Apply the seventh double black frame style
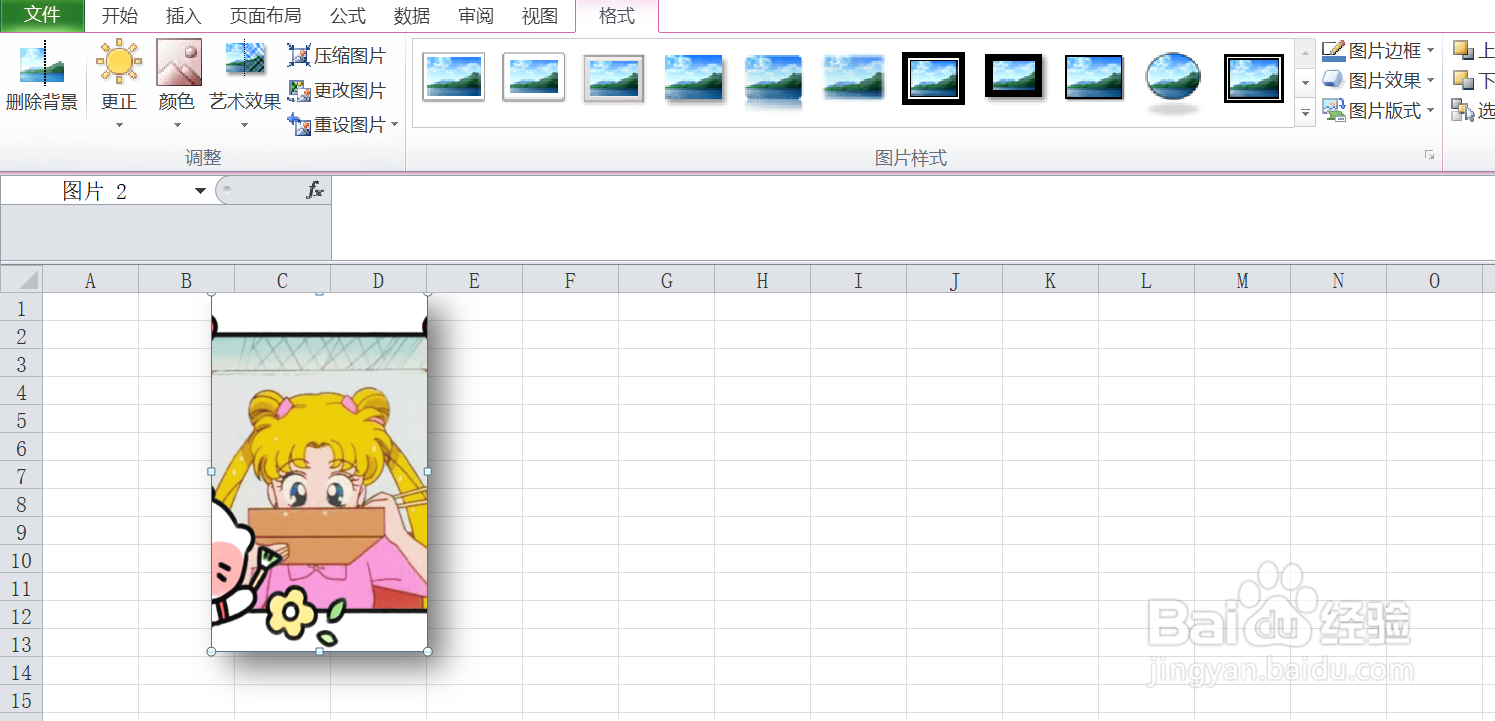The width and height of the screenshot is (1495, 721). point(934,78)
